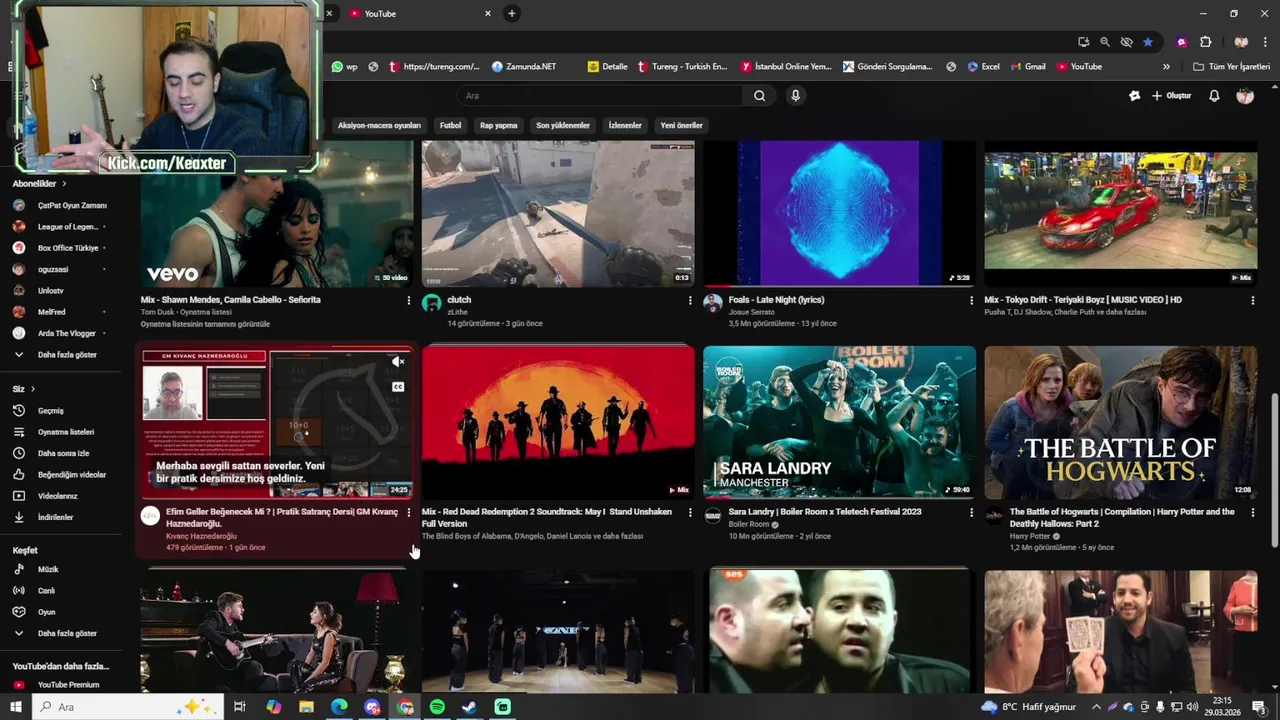Open the Zamunda.NET bookmark

point(524,67)
